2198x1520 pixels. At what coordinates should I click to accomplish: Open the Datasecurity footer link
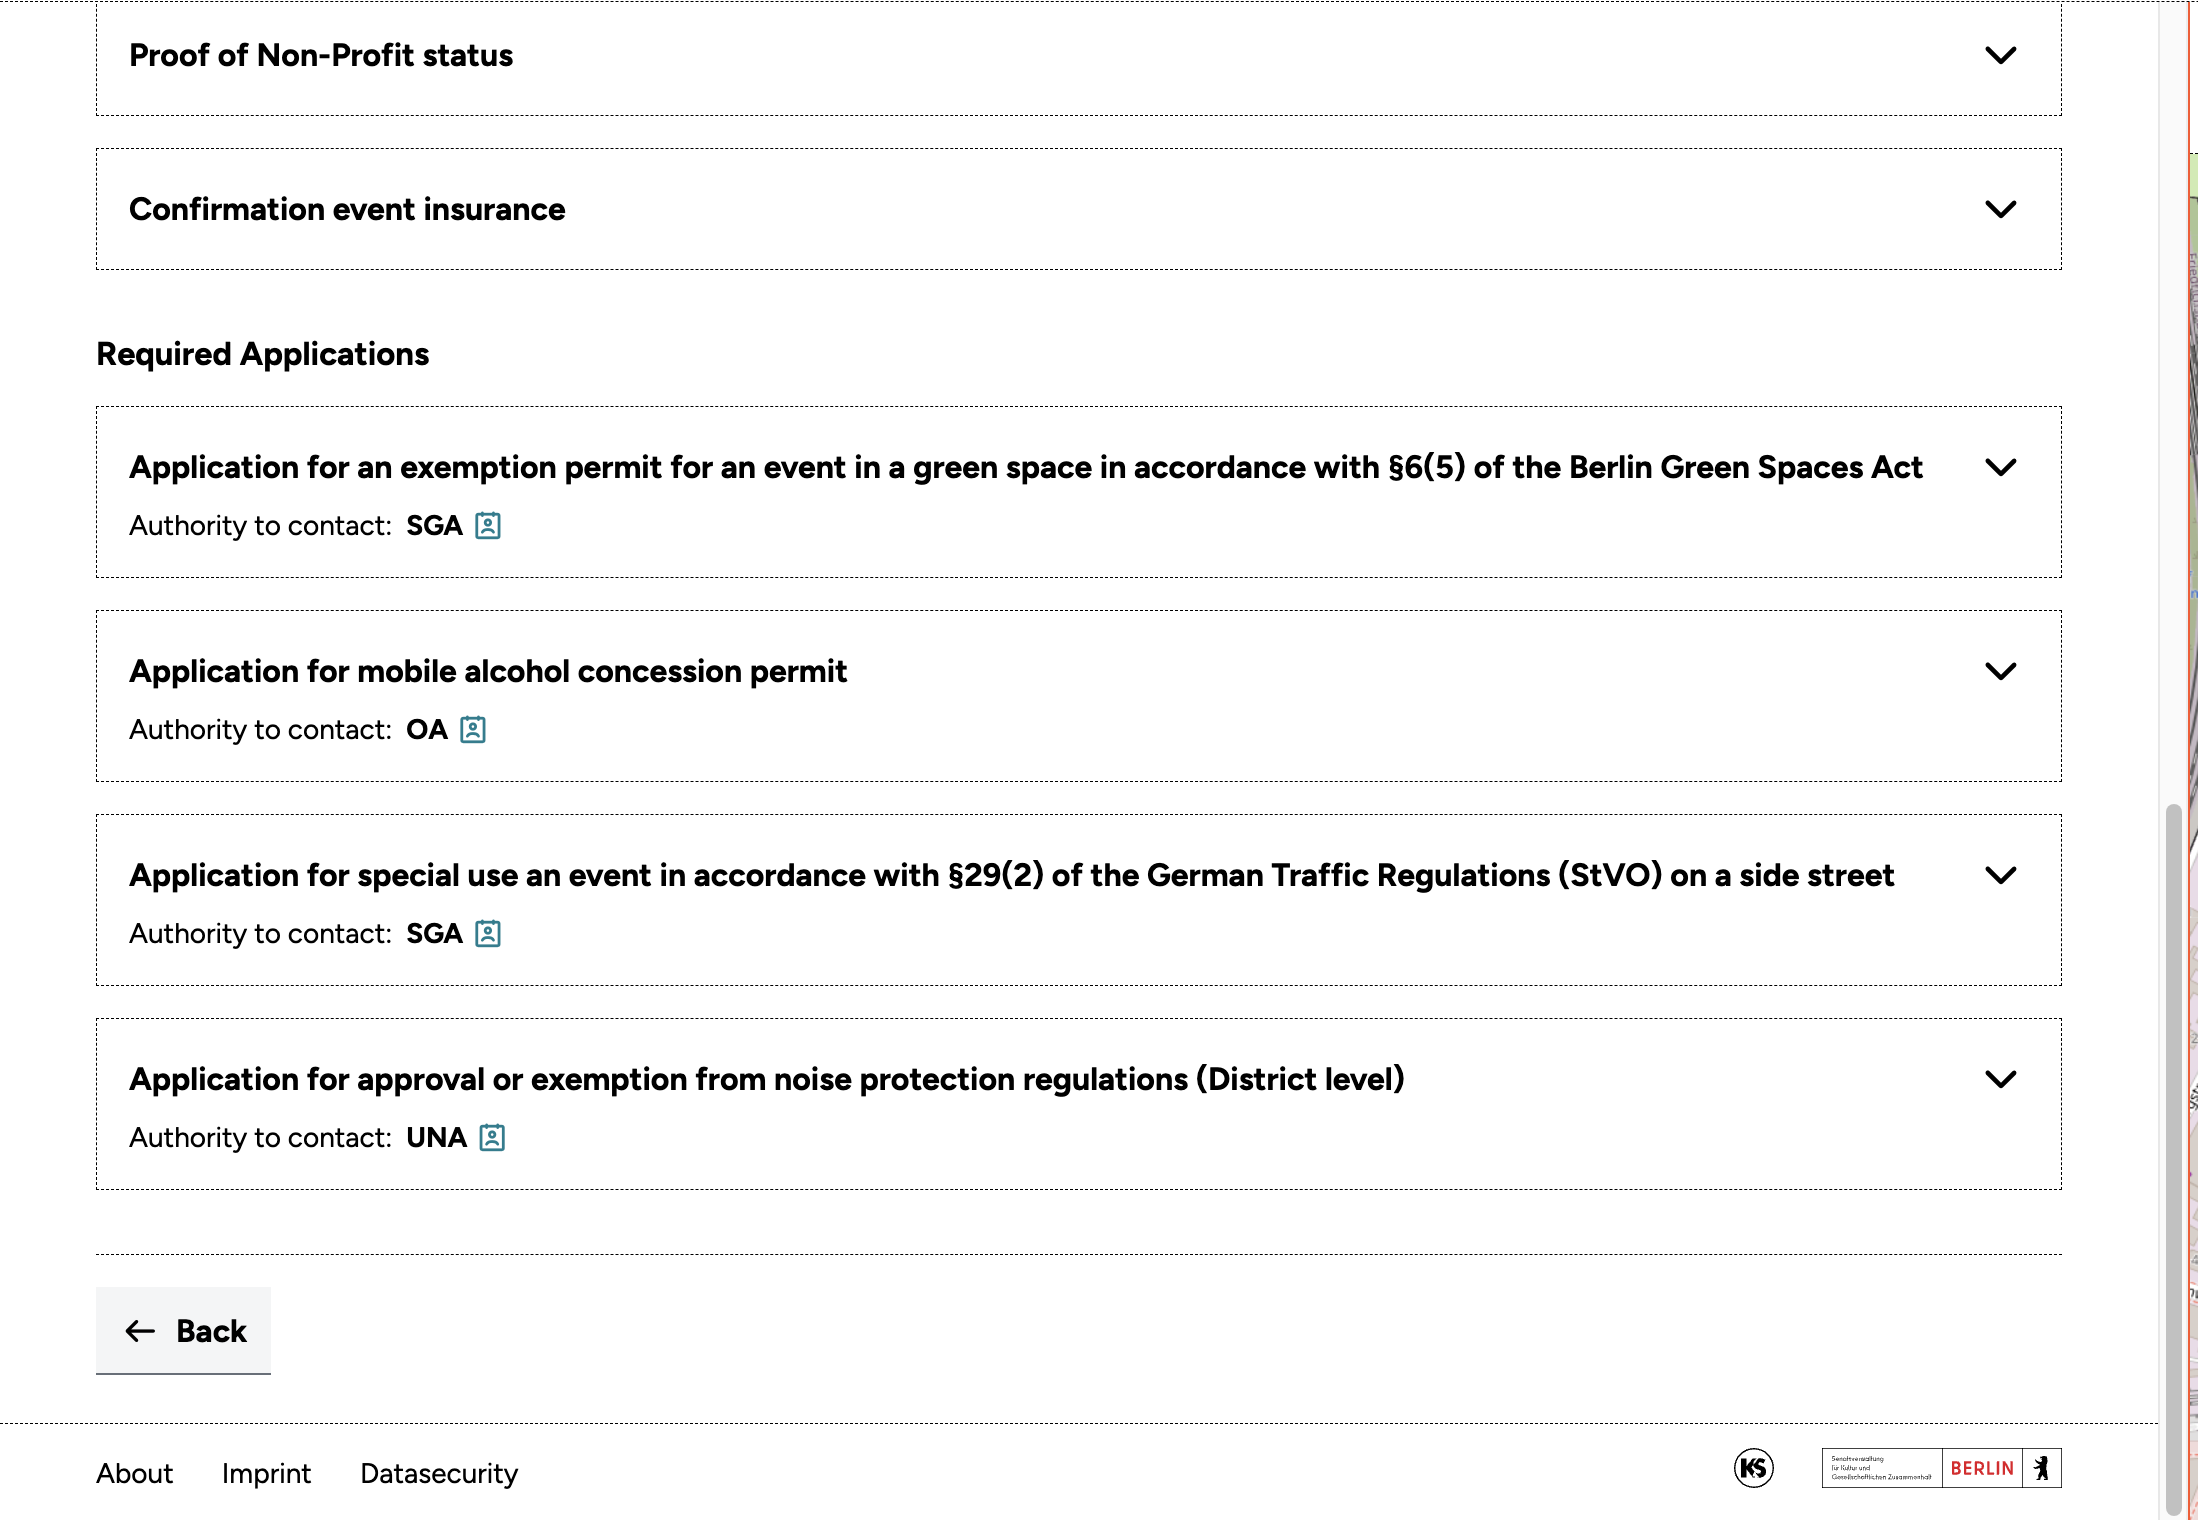439,1474
